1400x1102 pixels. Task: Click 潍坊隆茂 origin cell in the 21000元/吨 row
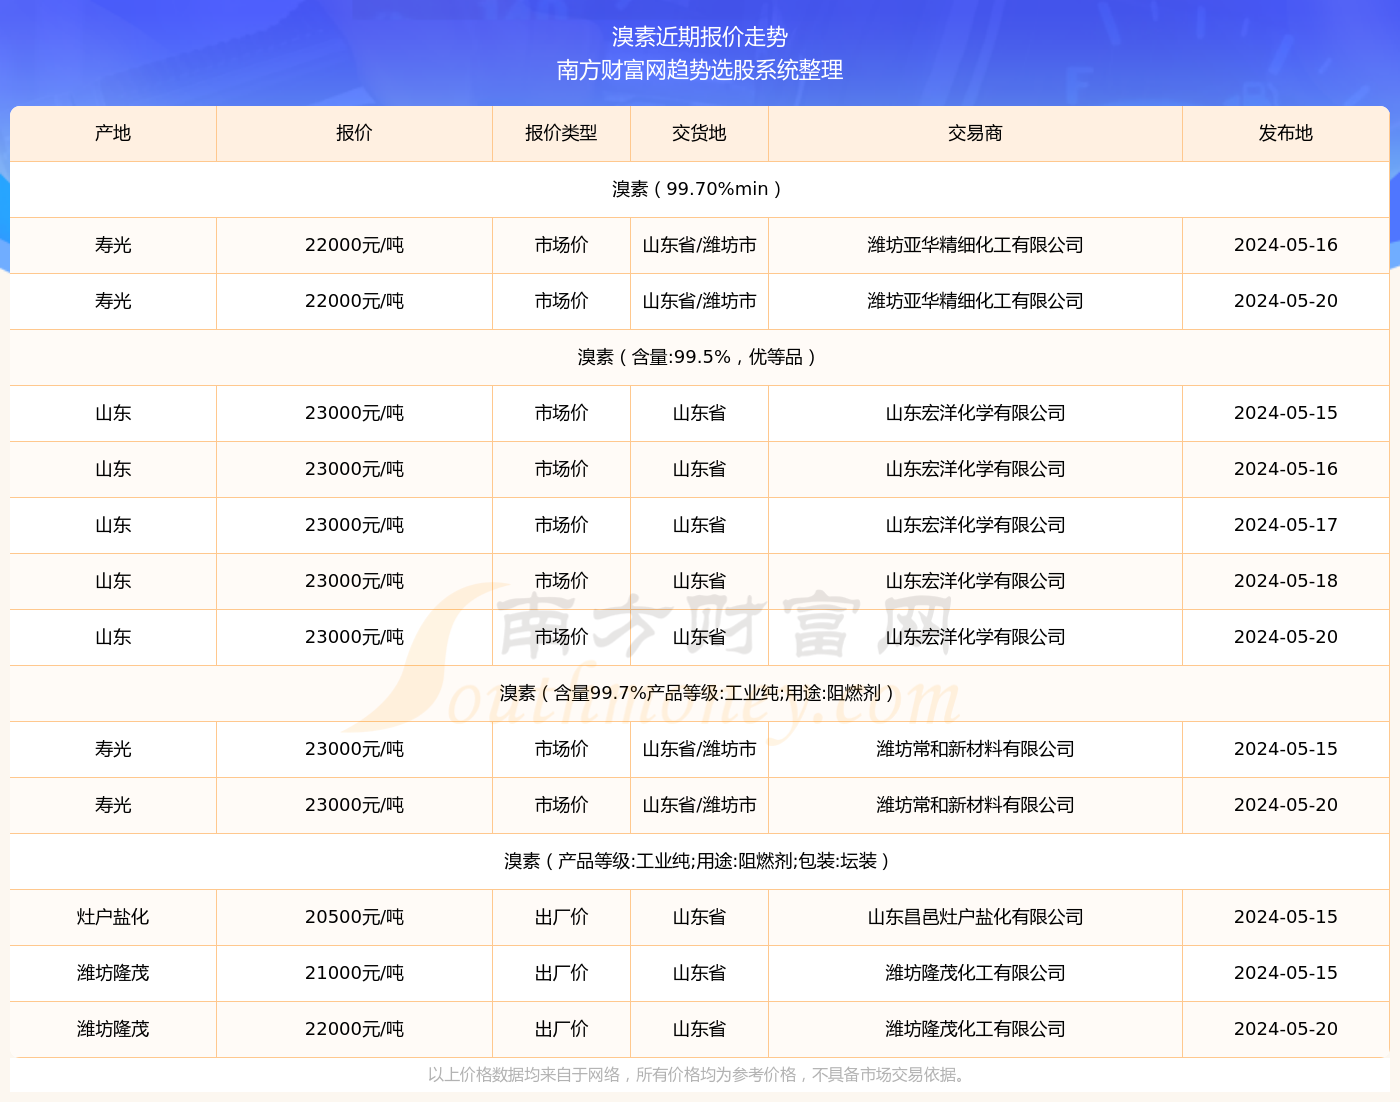[x=113, y=973]
